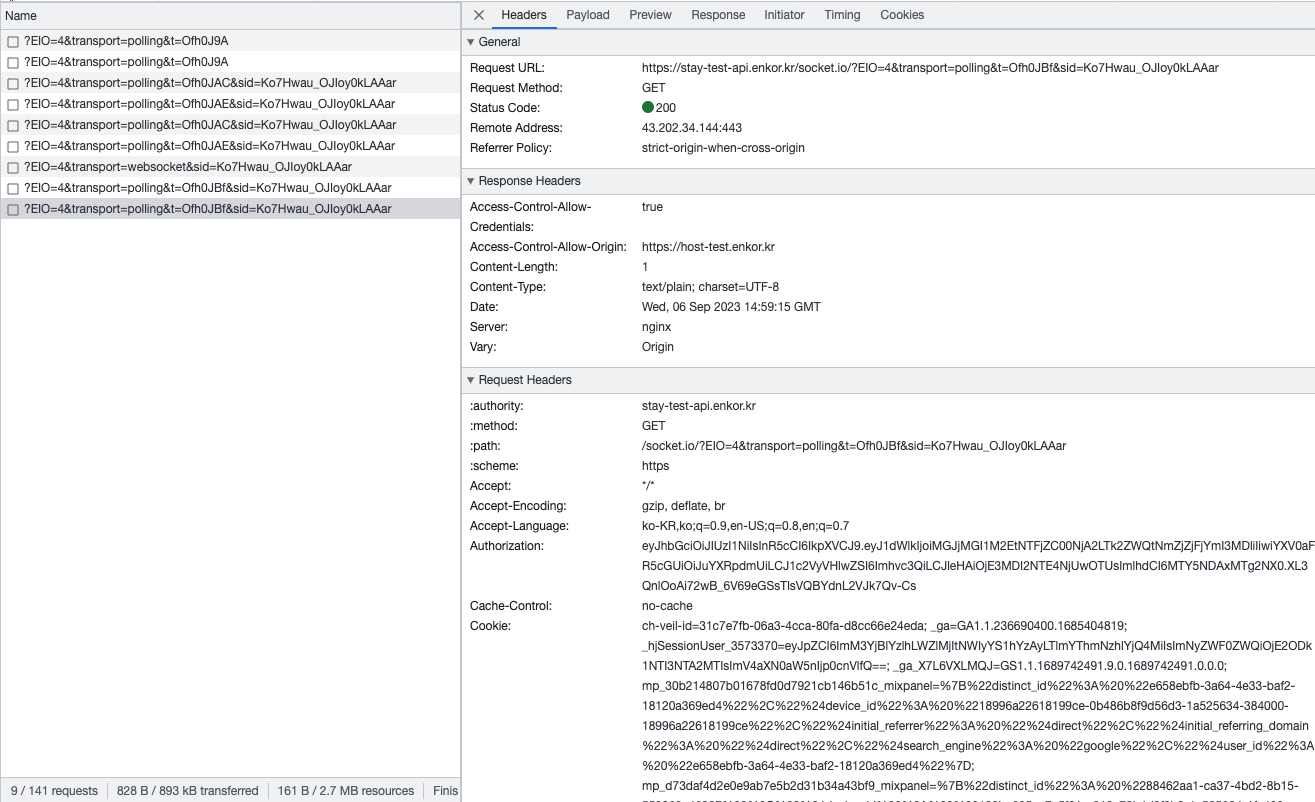Image resolution: width=1315 pixels, height=802 pixels.
Task: Click the Content-Type label
Action: (x=508, y=287)
